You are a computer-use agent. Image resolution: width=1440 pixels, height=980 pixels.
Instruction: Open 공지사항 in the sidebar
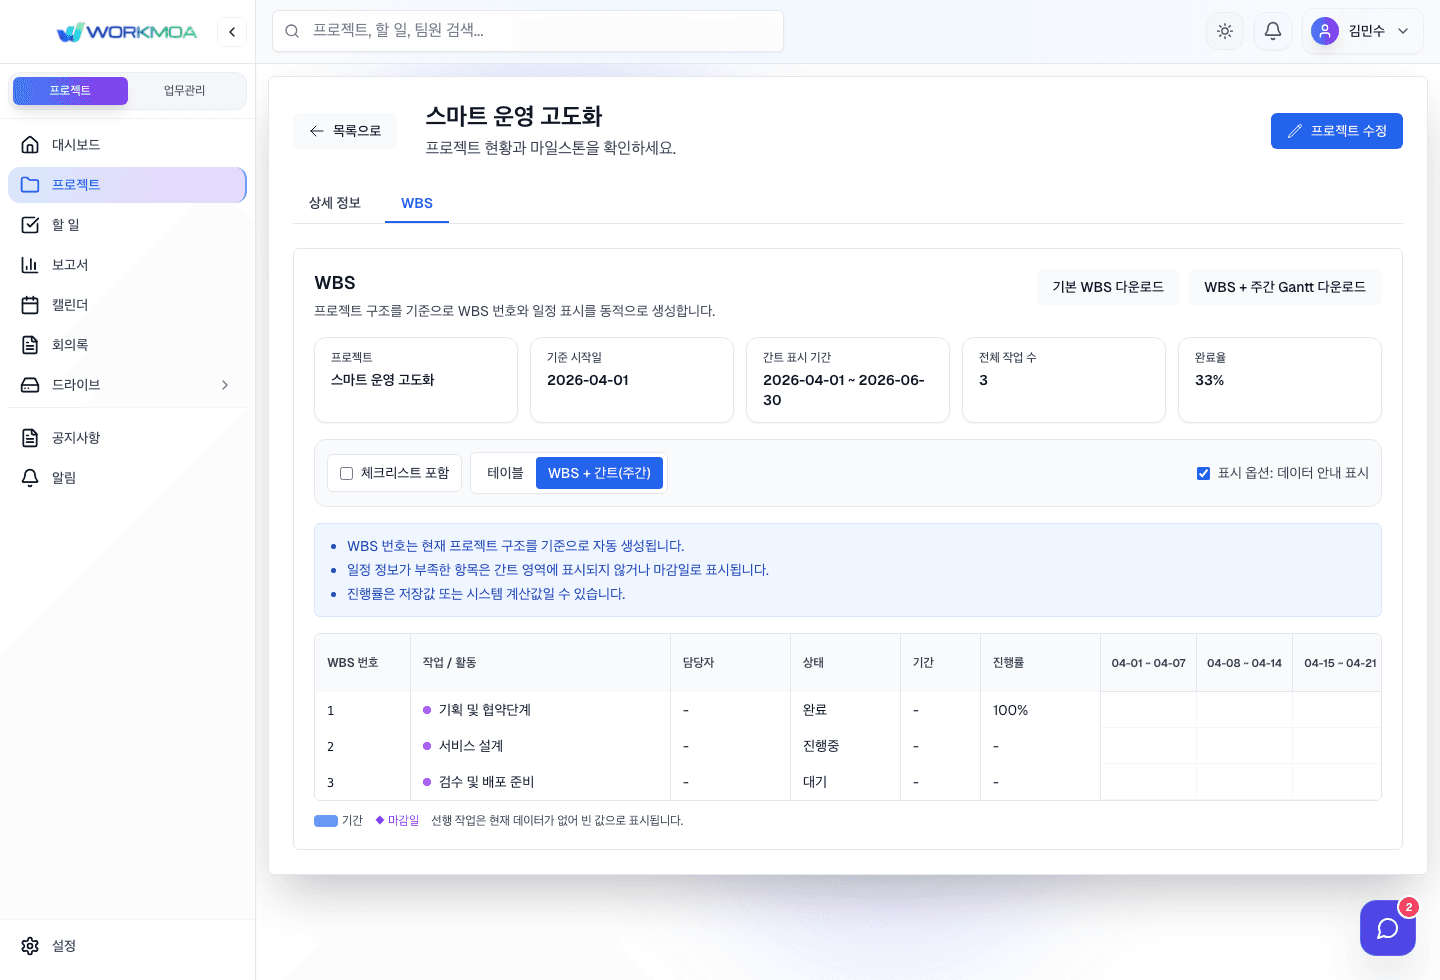tap(127, 438)
